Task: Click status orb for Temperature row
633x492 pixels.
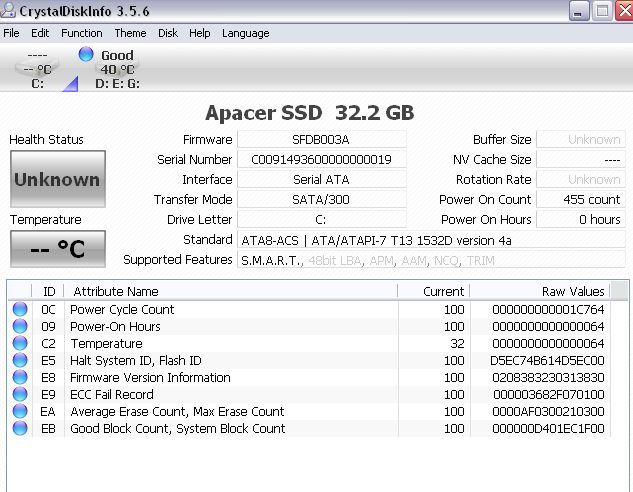Action: click(x=20, y=343)
